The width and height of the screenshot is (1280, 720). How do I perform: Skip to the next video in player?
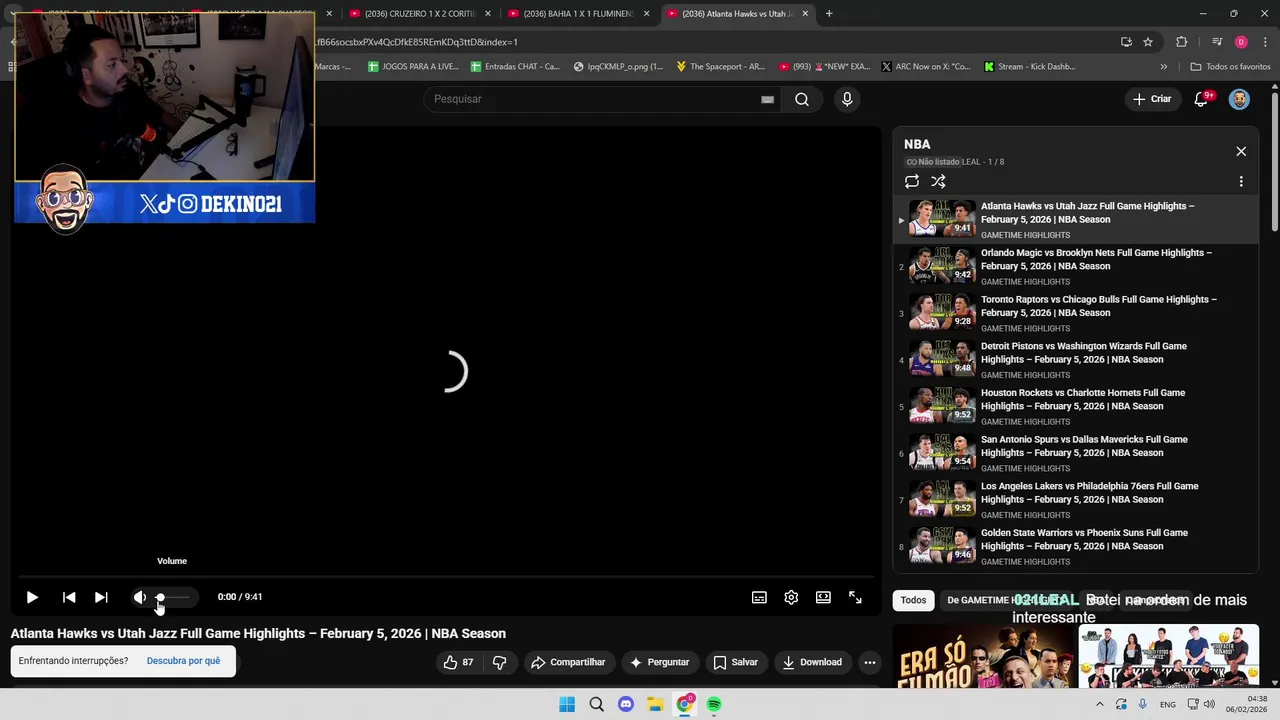click(101, 597)
